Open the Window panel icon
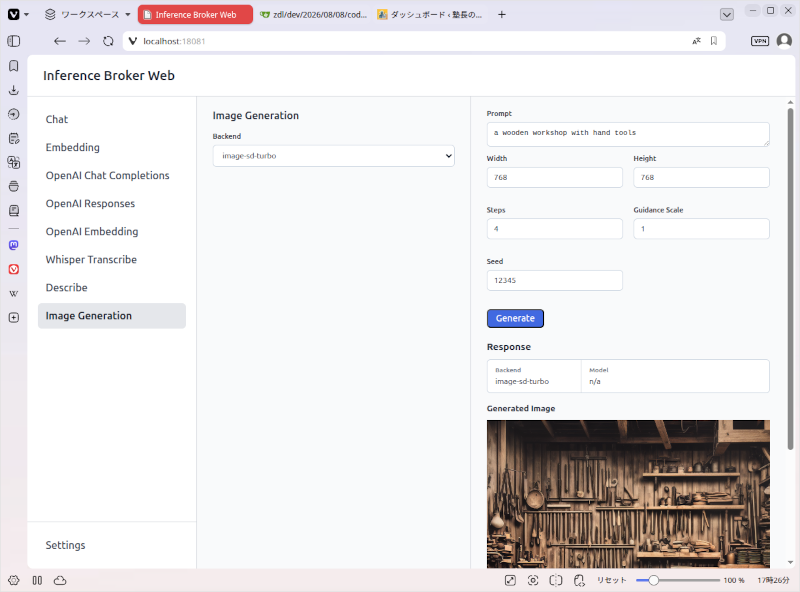The image size is (800, 592). click(x=14, y=186)
